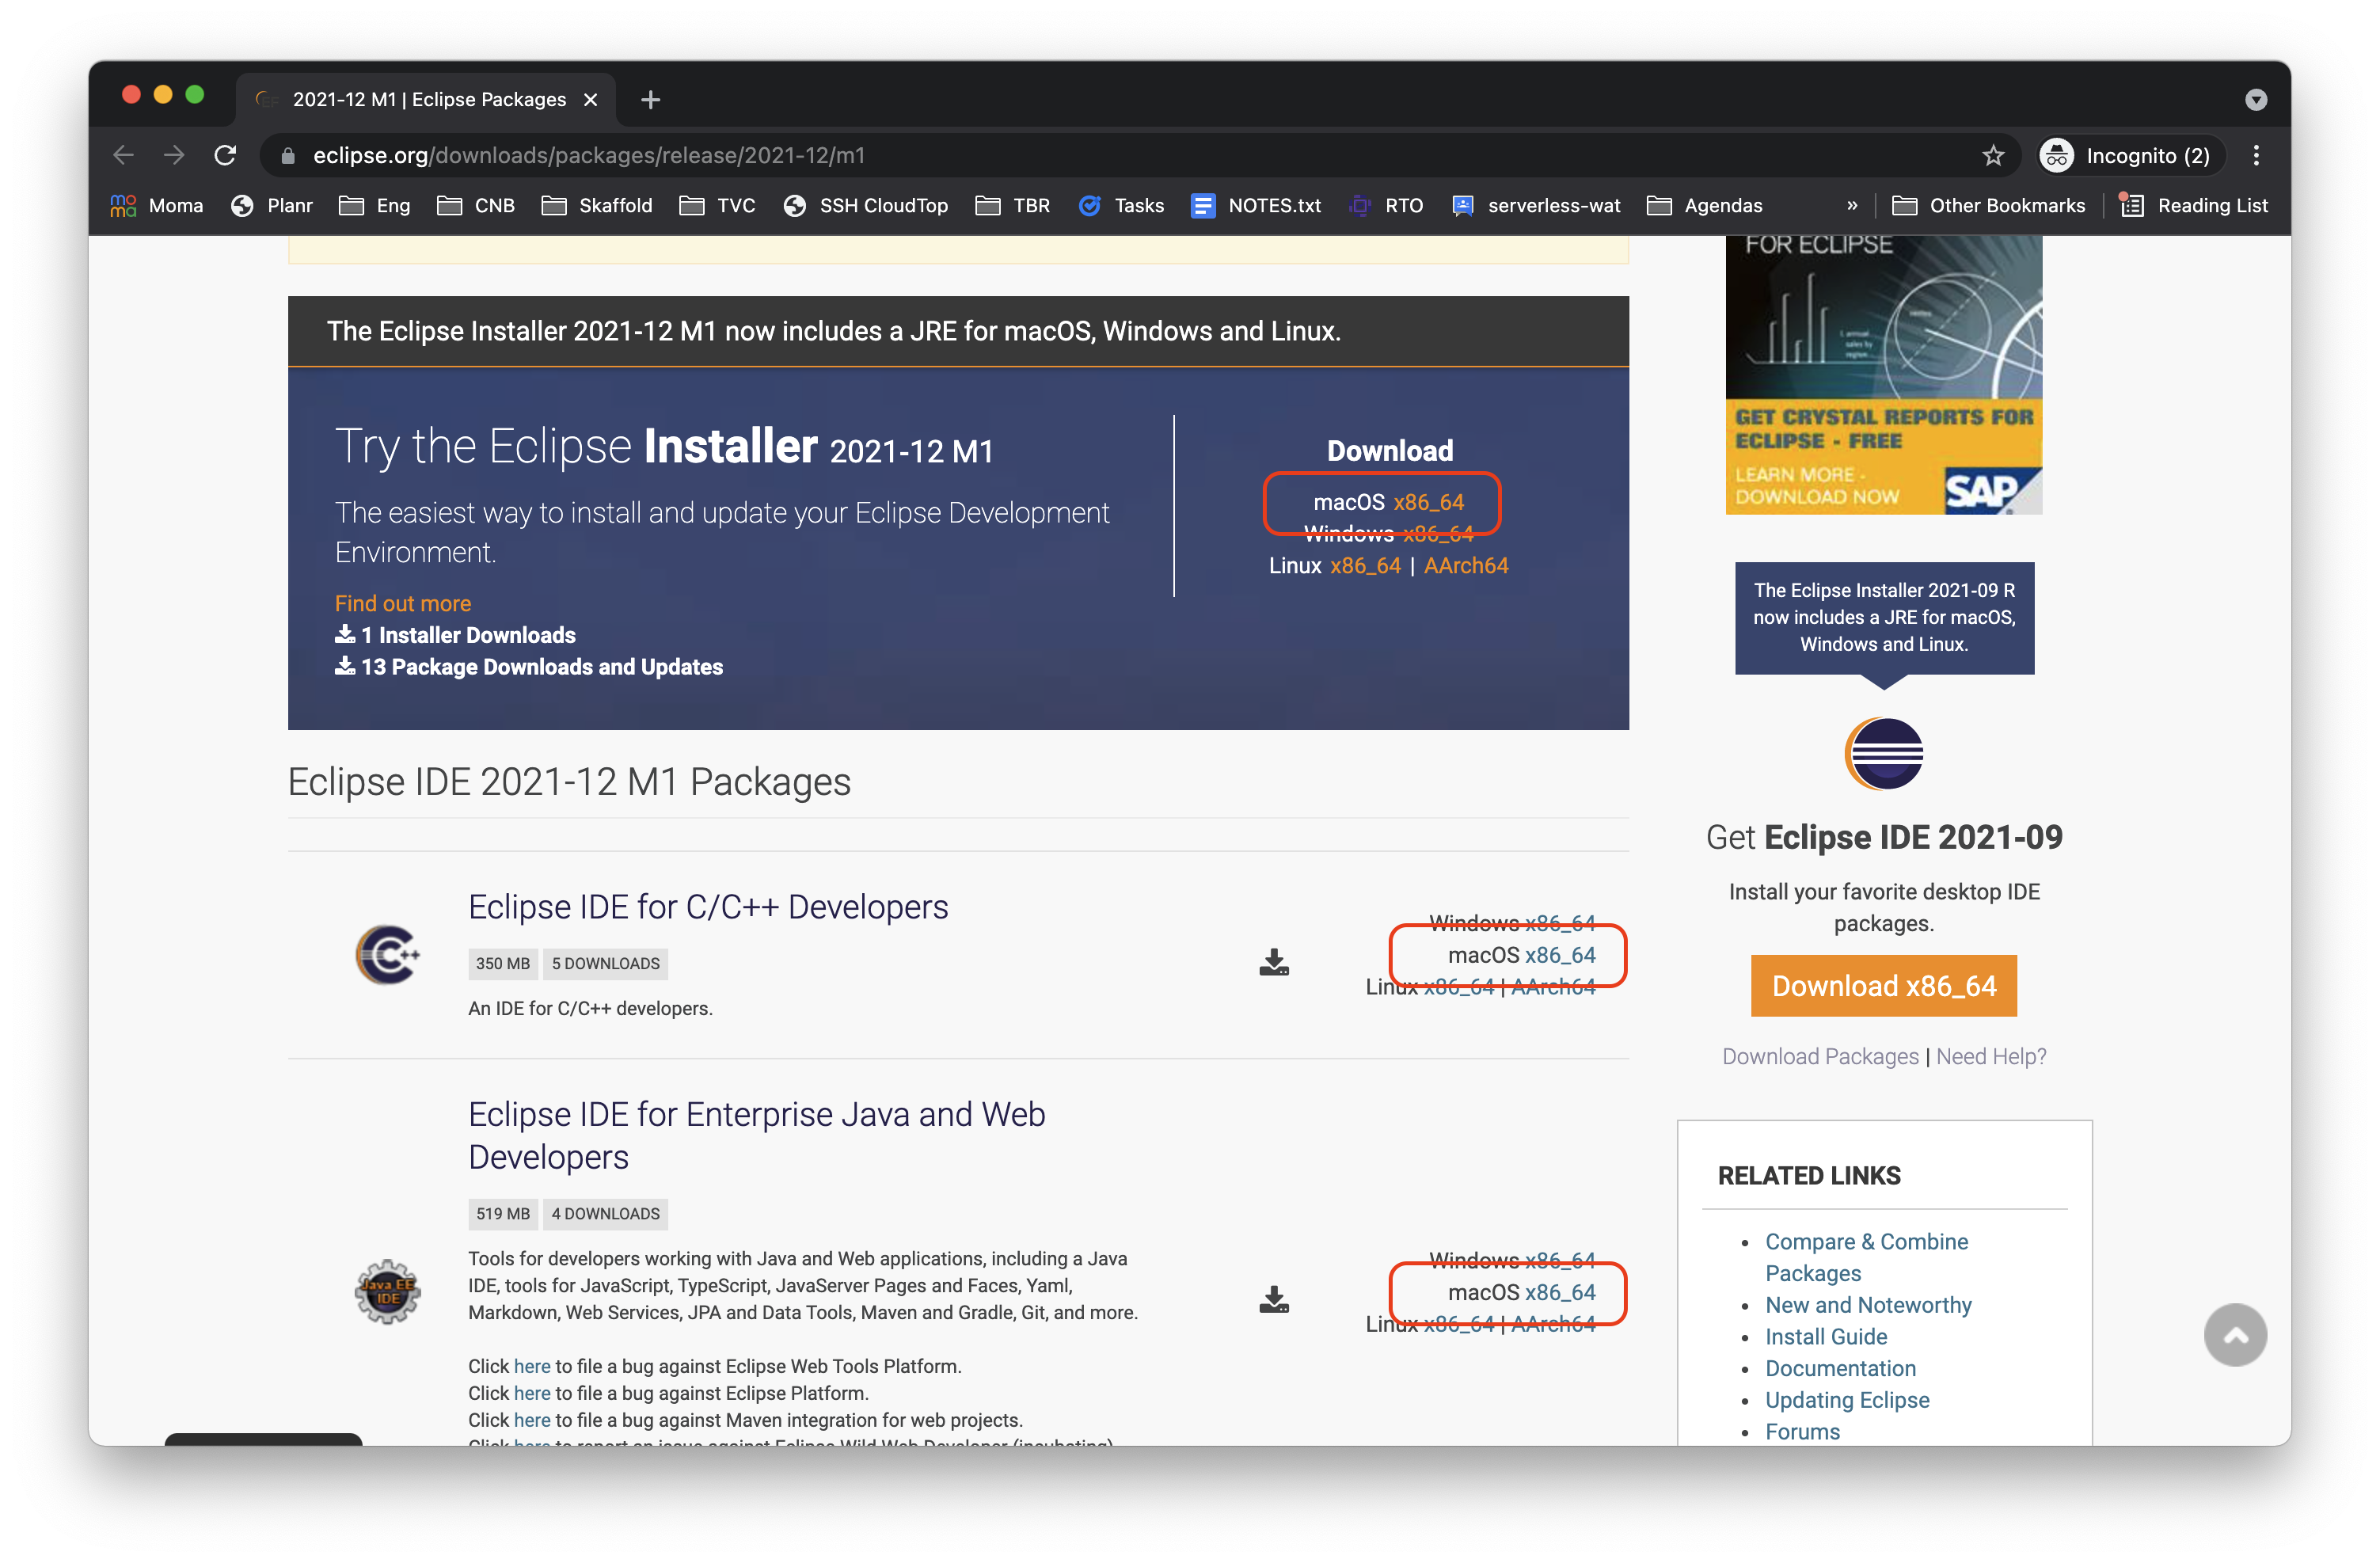Click 'here' for Eclipse Web Tools Platform bug
Screen dimensions: 2380x1563
[532, 1366]
